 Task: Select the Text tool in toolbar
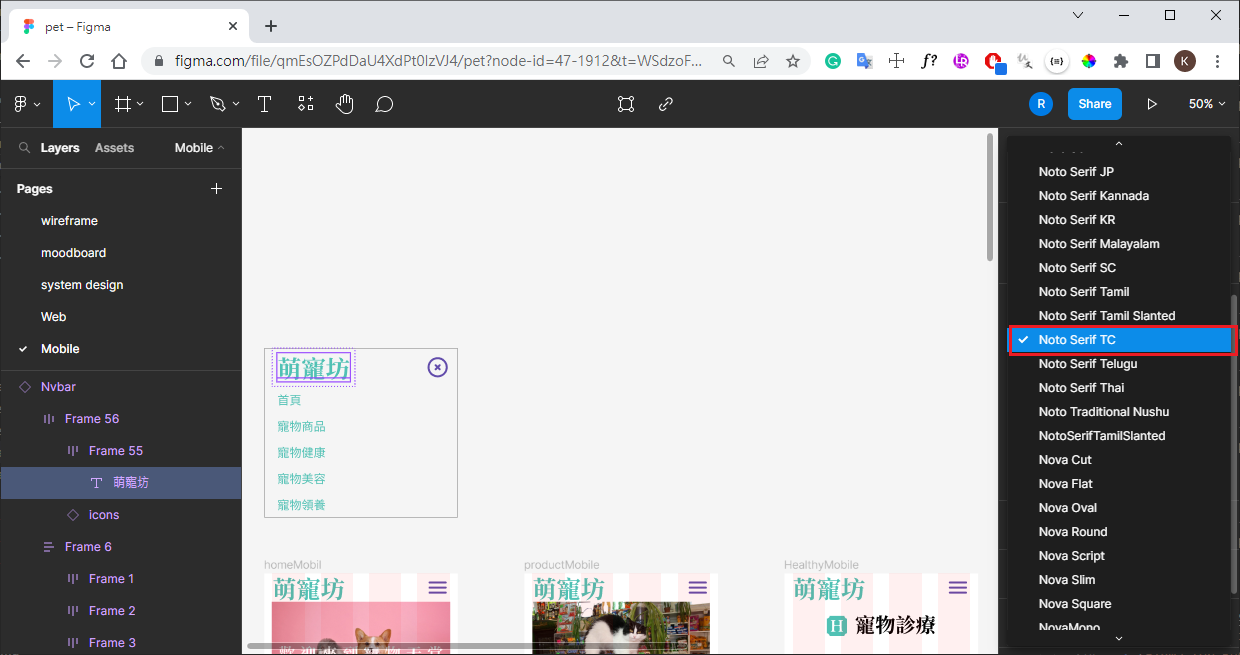[264, 104]
